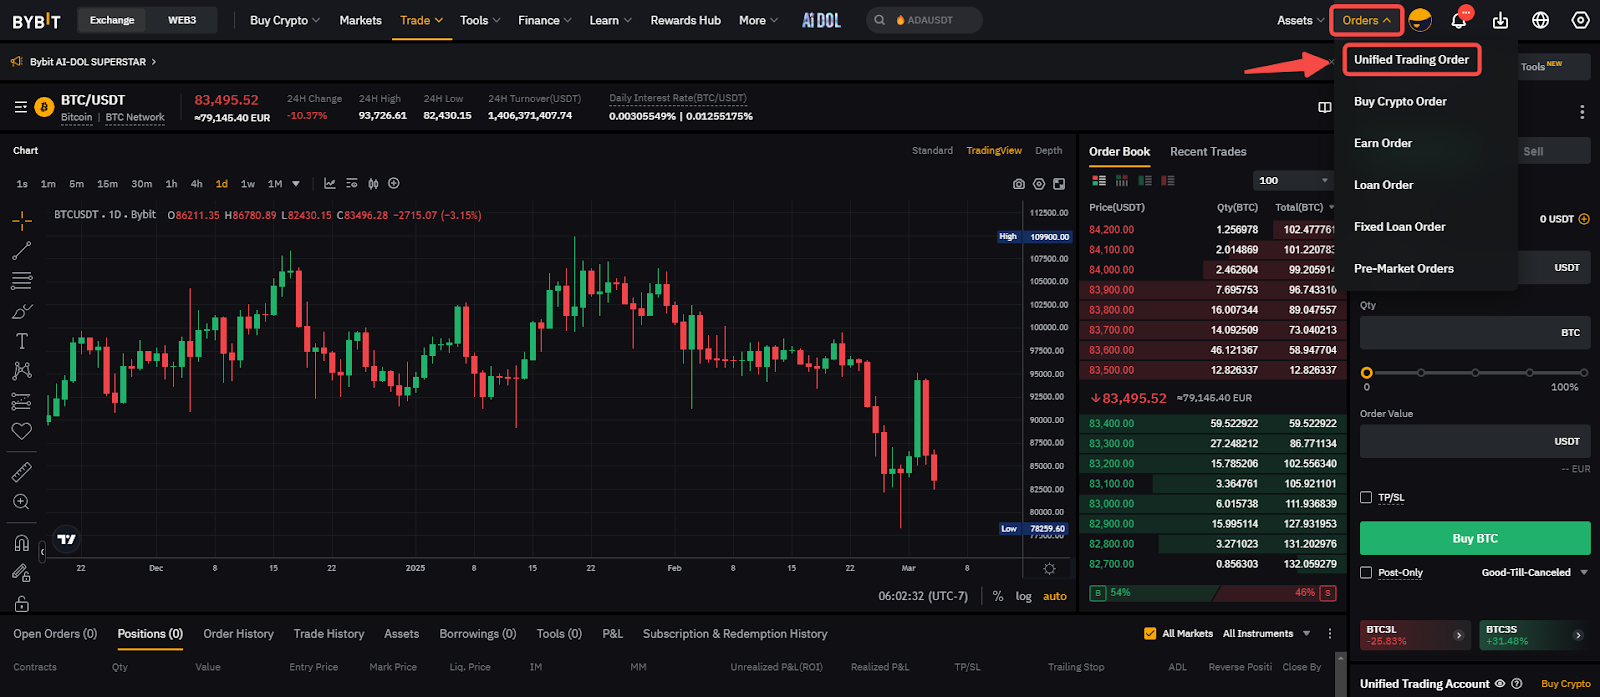1600x697 pixels.
Task: Click the download app icon in header
Action: pos(1500,21)
